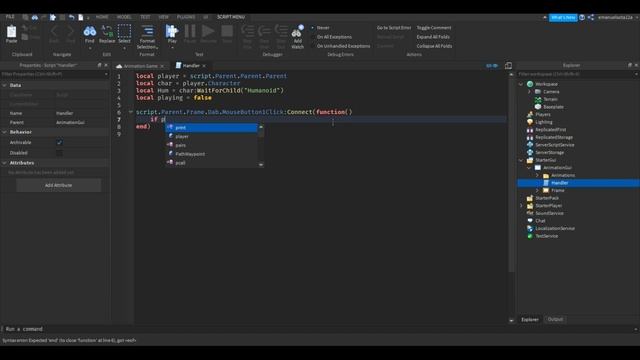Collapse the StarterGui tree node
The image size is (640, 360).
(x=521, y=160)
